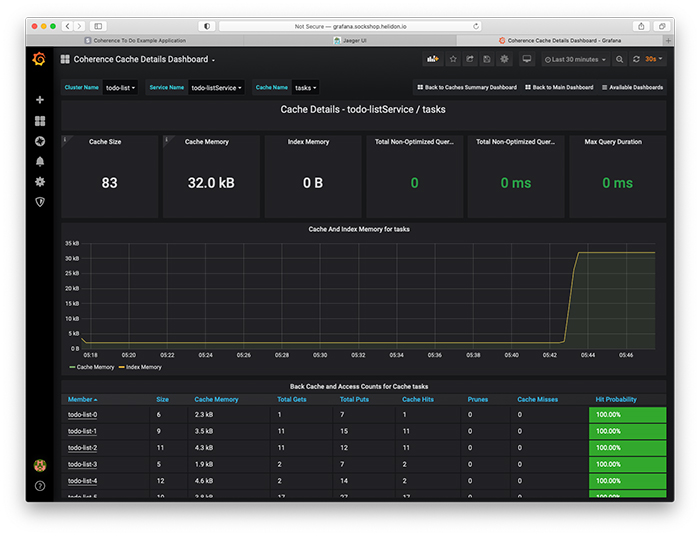Open the Configuration gear icon in sidebar
Screen dimensions: 700x536
tap(40, 182)
